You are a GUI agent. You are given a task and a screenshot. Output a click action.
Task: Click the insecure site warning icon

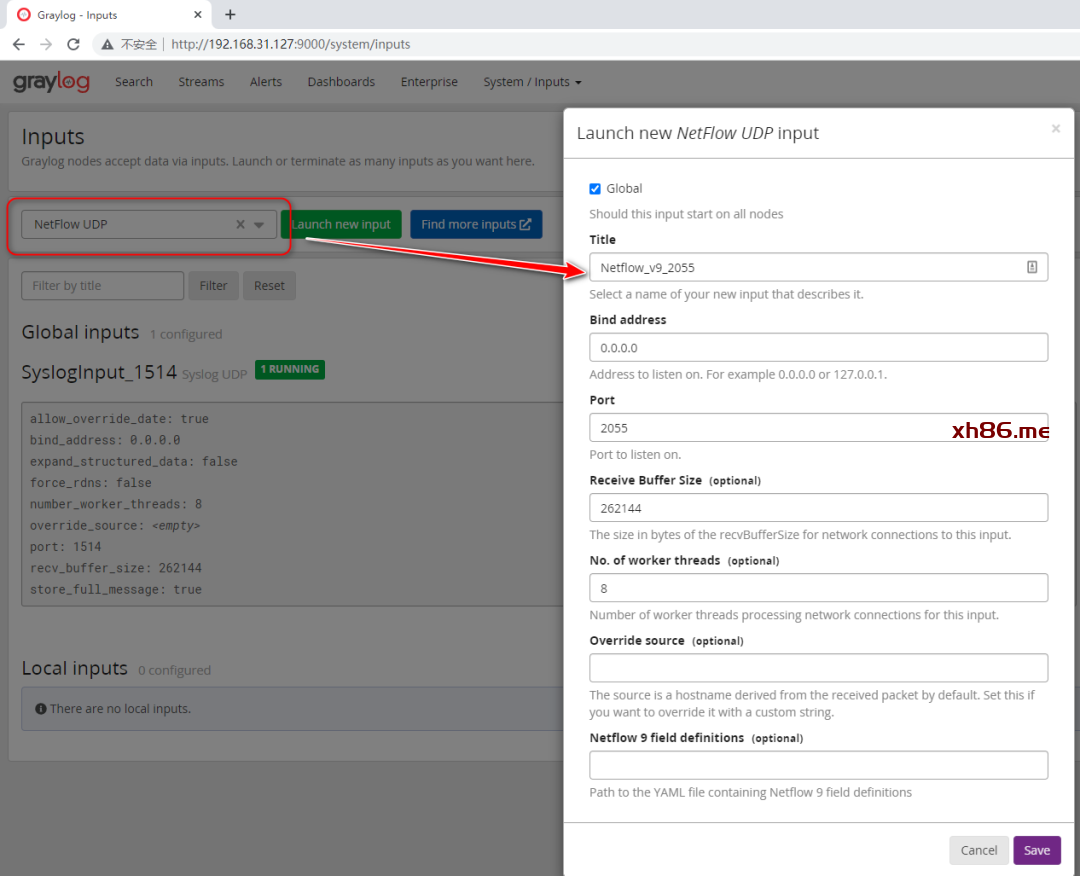coord(108,44)
